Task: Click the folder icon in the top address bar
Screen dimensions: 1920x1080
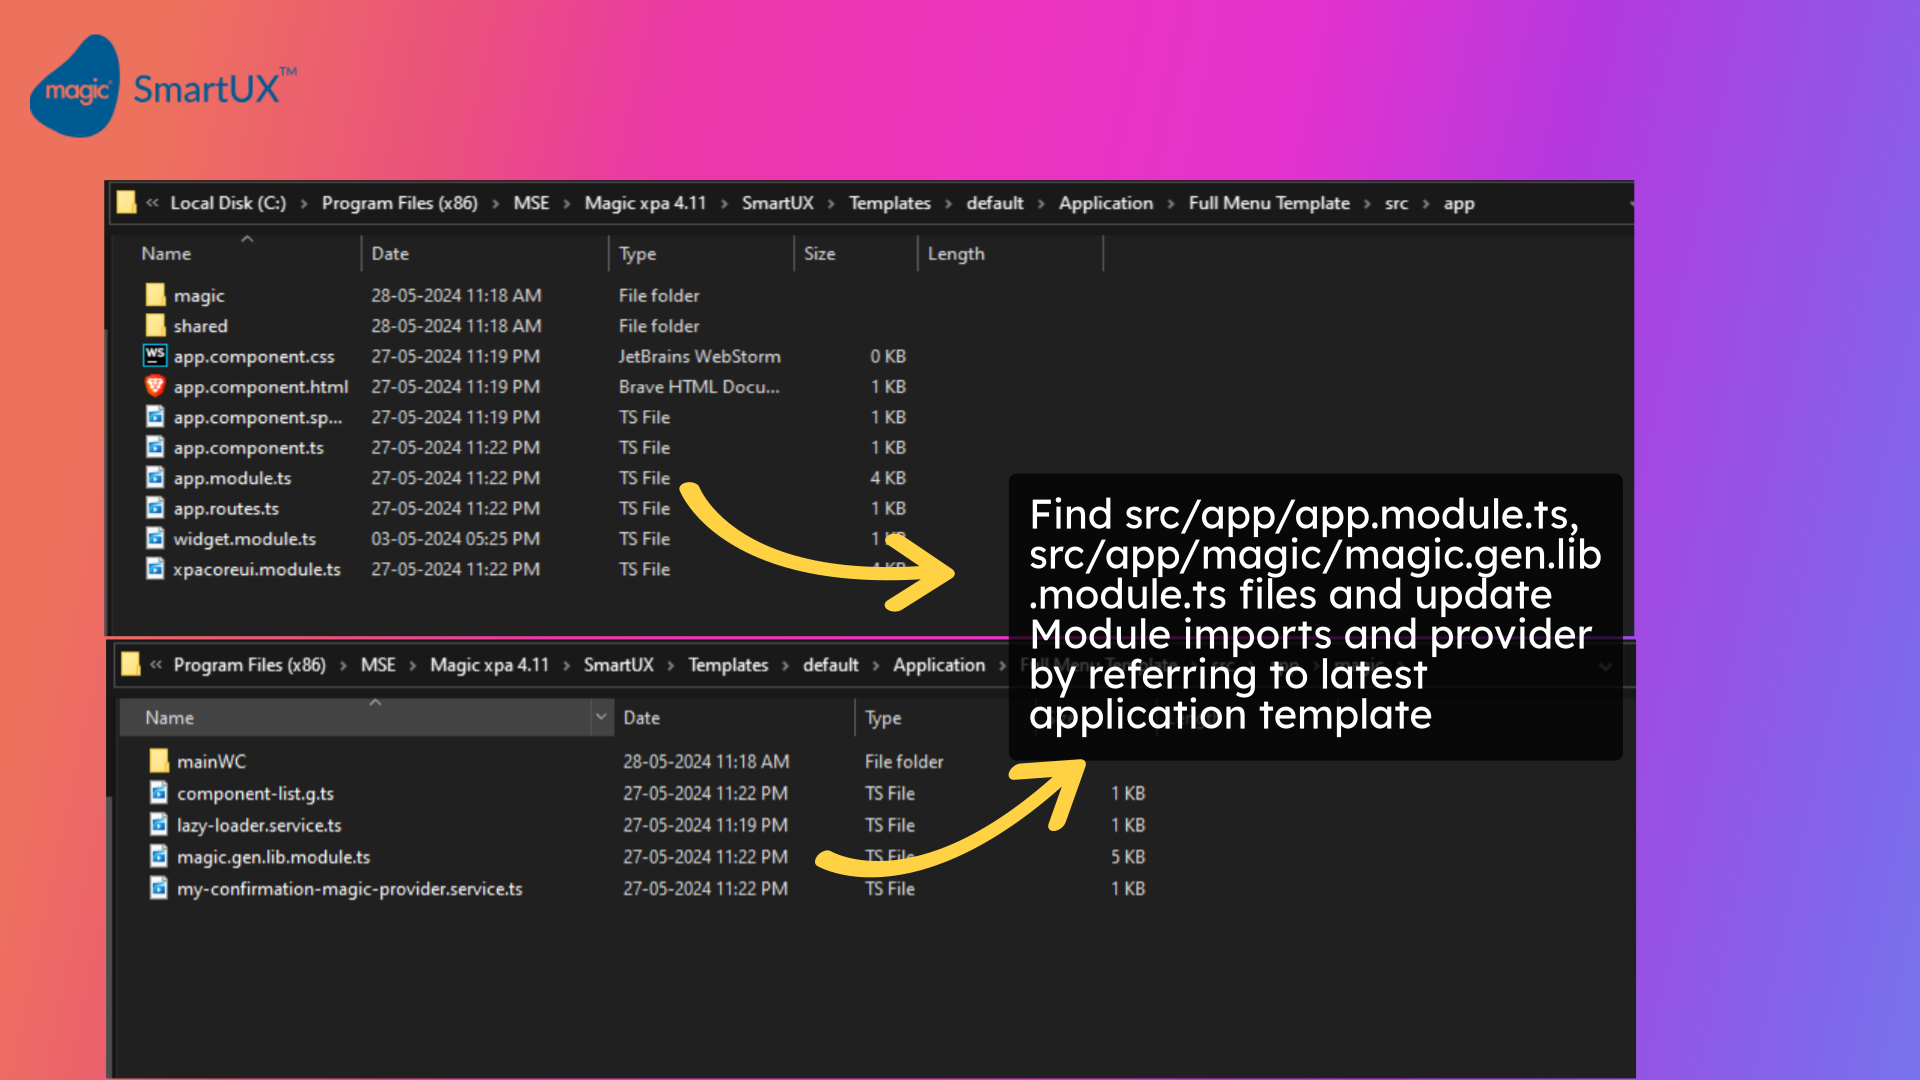Action: pos(126,203)
